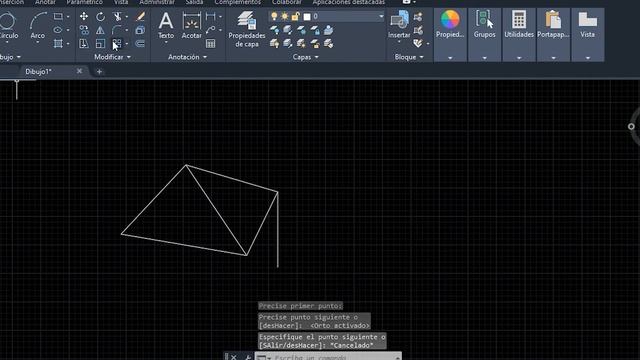
Task: Select the Ellipse draw tool
Action: (x=58, y=30)
